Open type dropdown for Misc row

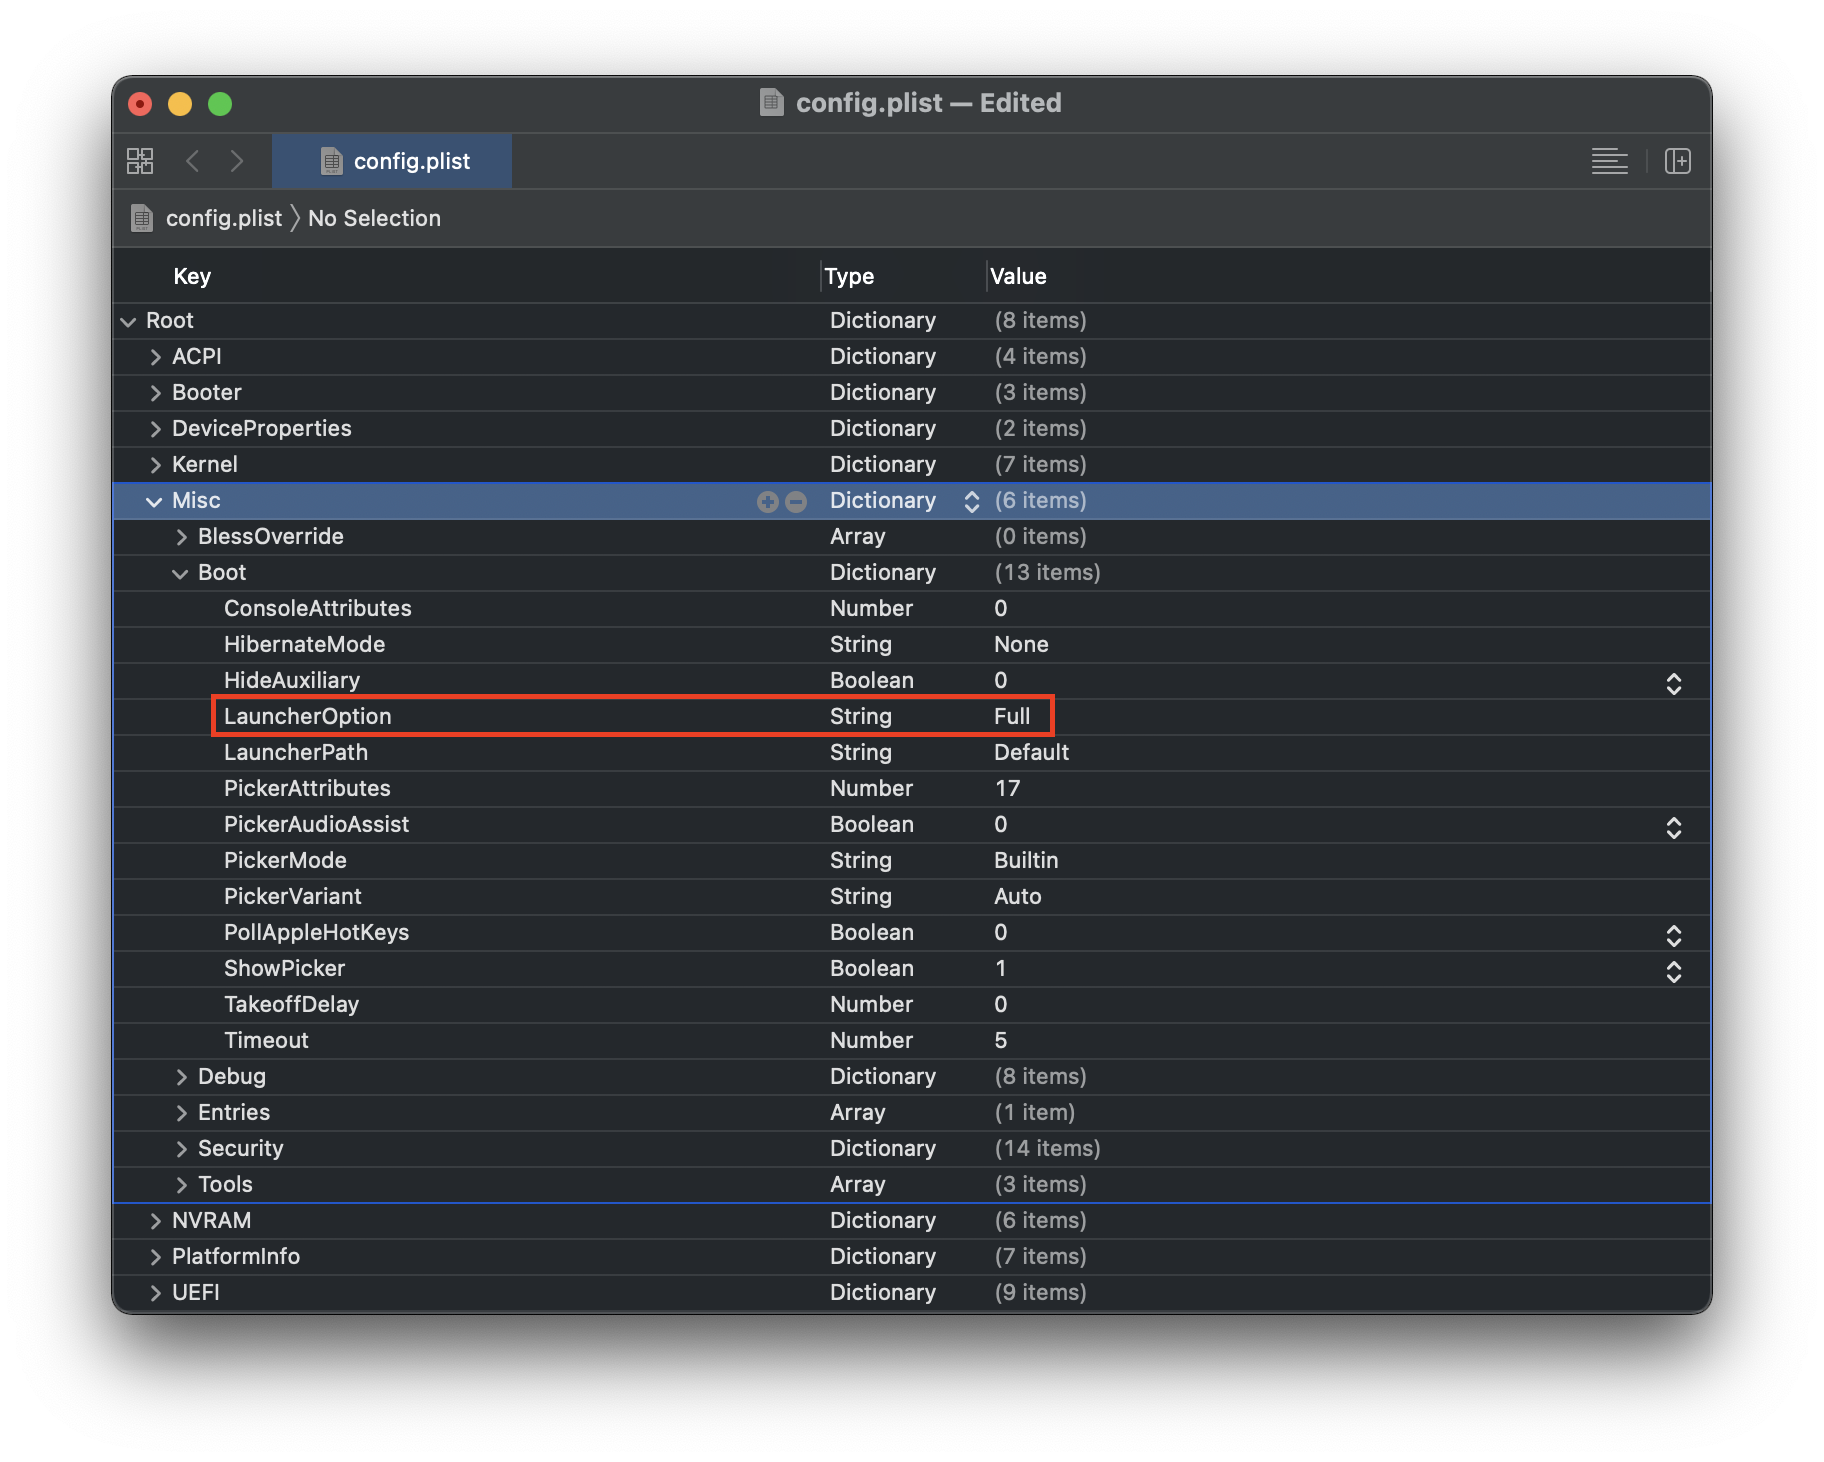[971, 502]
